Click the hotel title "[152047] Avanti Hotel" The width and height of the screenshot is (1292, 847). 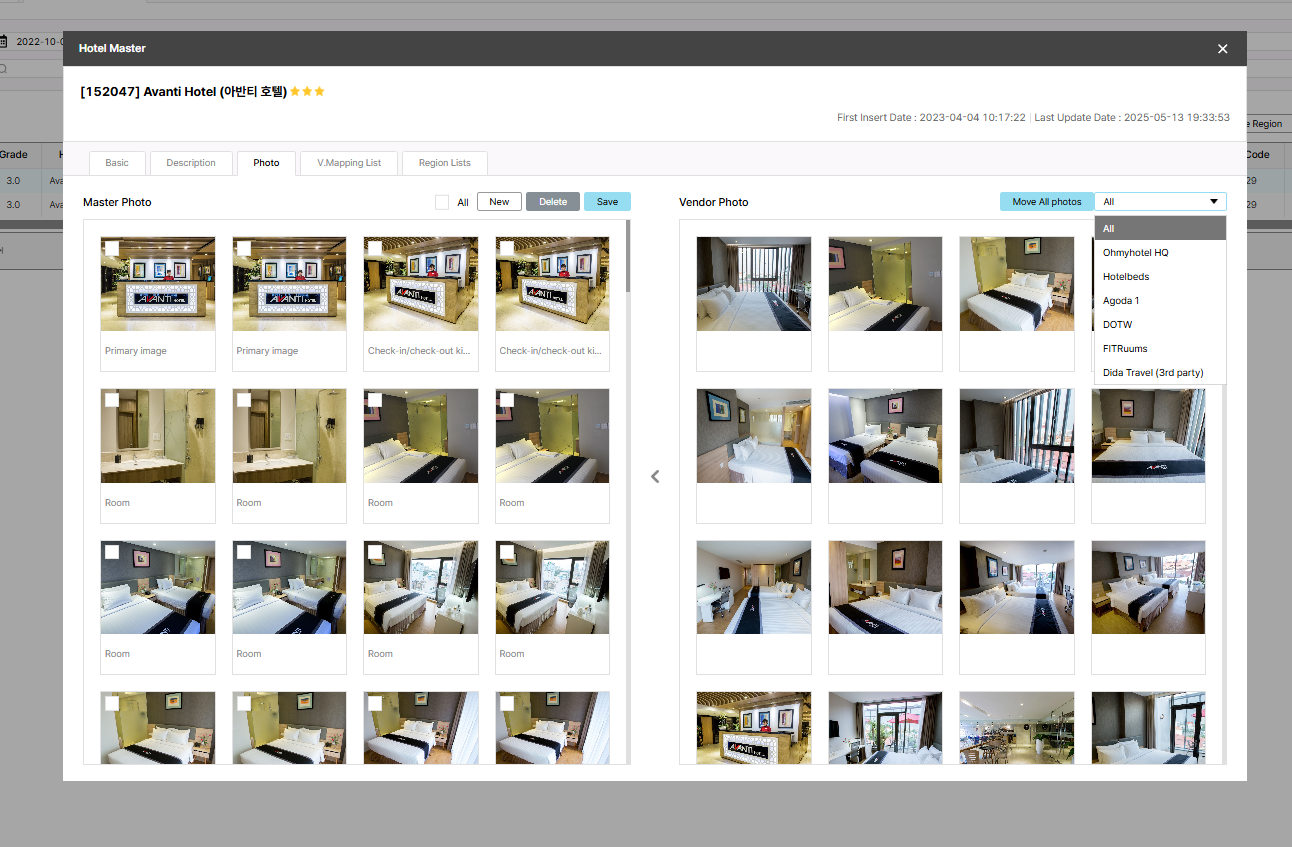click(x=183, y=92)
